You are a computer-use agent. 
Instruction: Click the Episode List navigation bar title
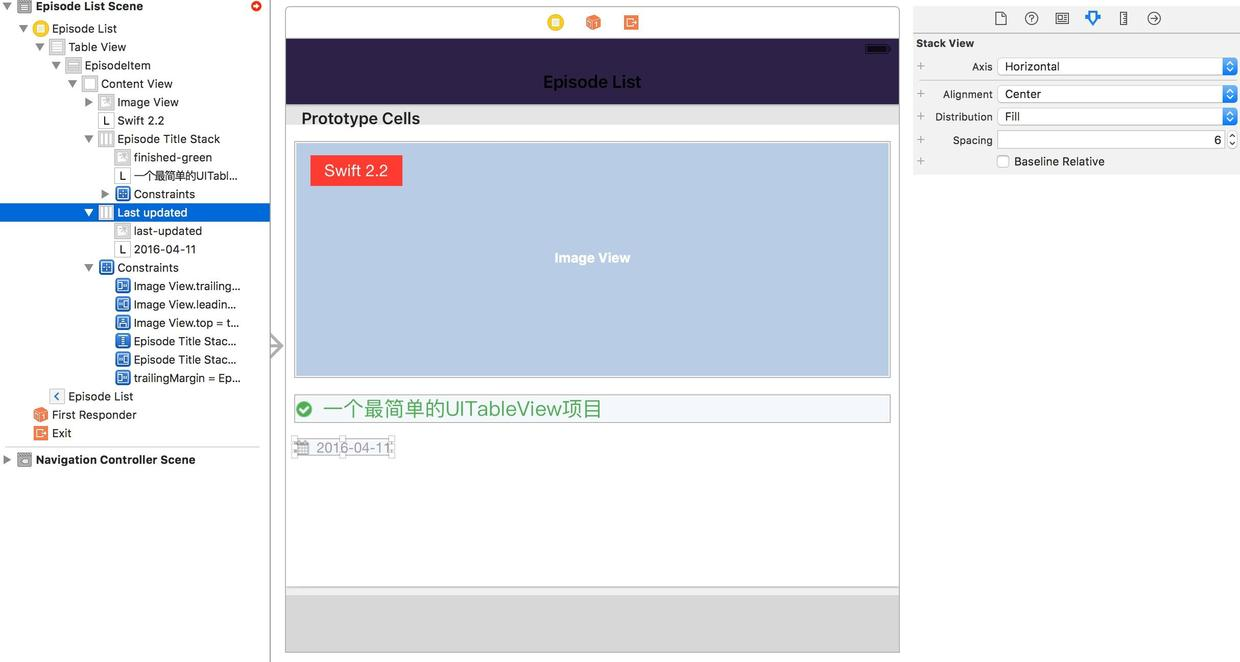click(592, 82)
